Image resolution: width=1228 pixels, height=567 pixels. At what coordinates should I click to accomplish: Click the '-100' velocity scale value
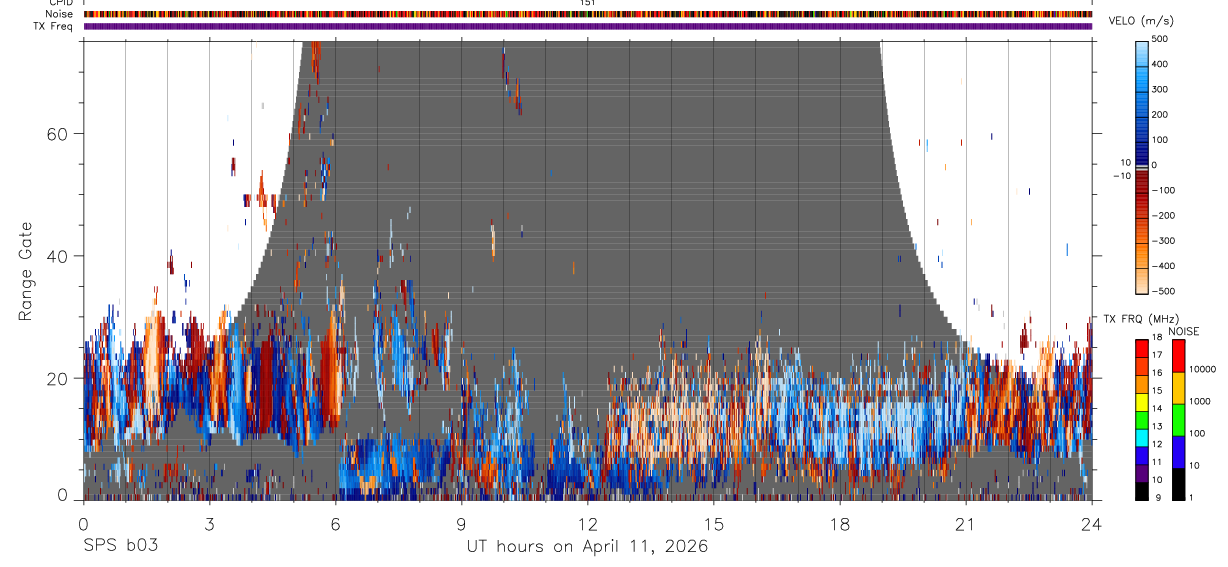coord(1166,190)
